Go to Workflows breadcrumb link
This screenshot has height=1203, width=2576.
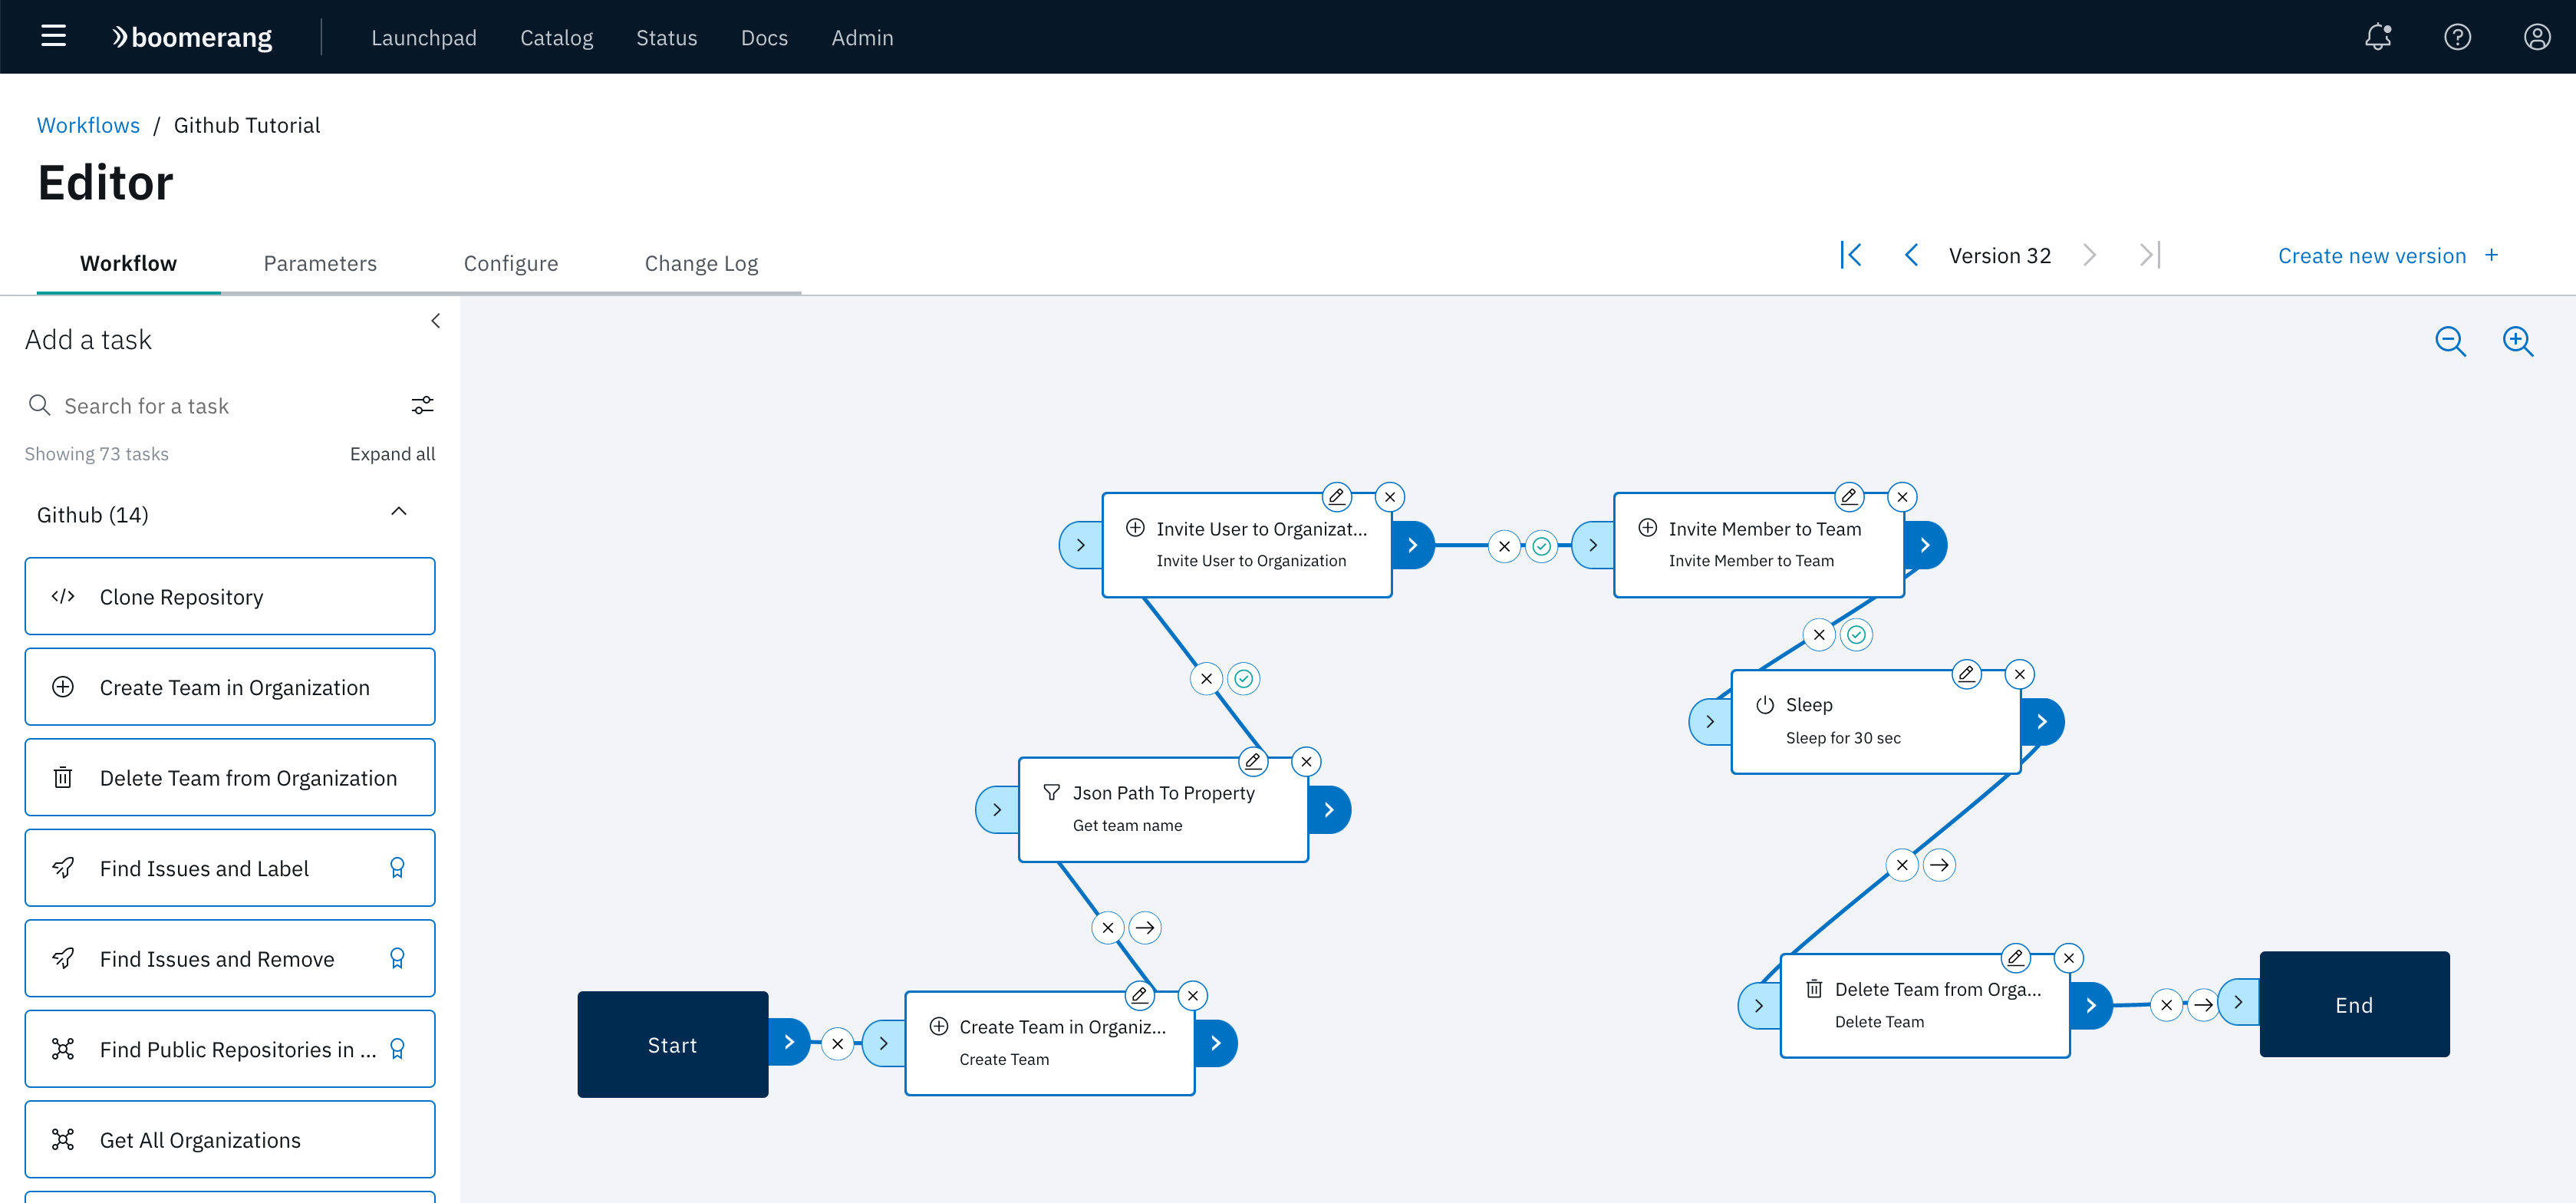click(88, 125)
